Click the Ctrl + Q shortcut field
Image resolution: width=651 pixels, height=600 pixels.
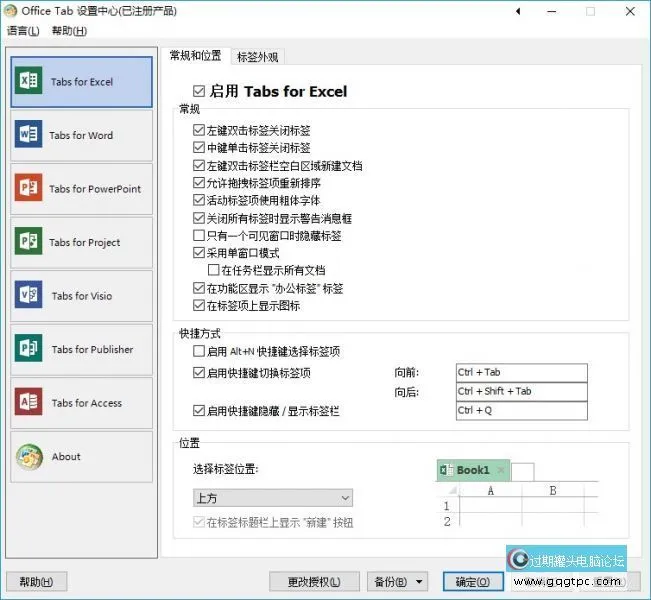click(521, 411)
